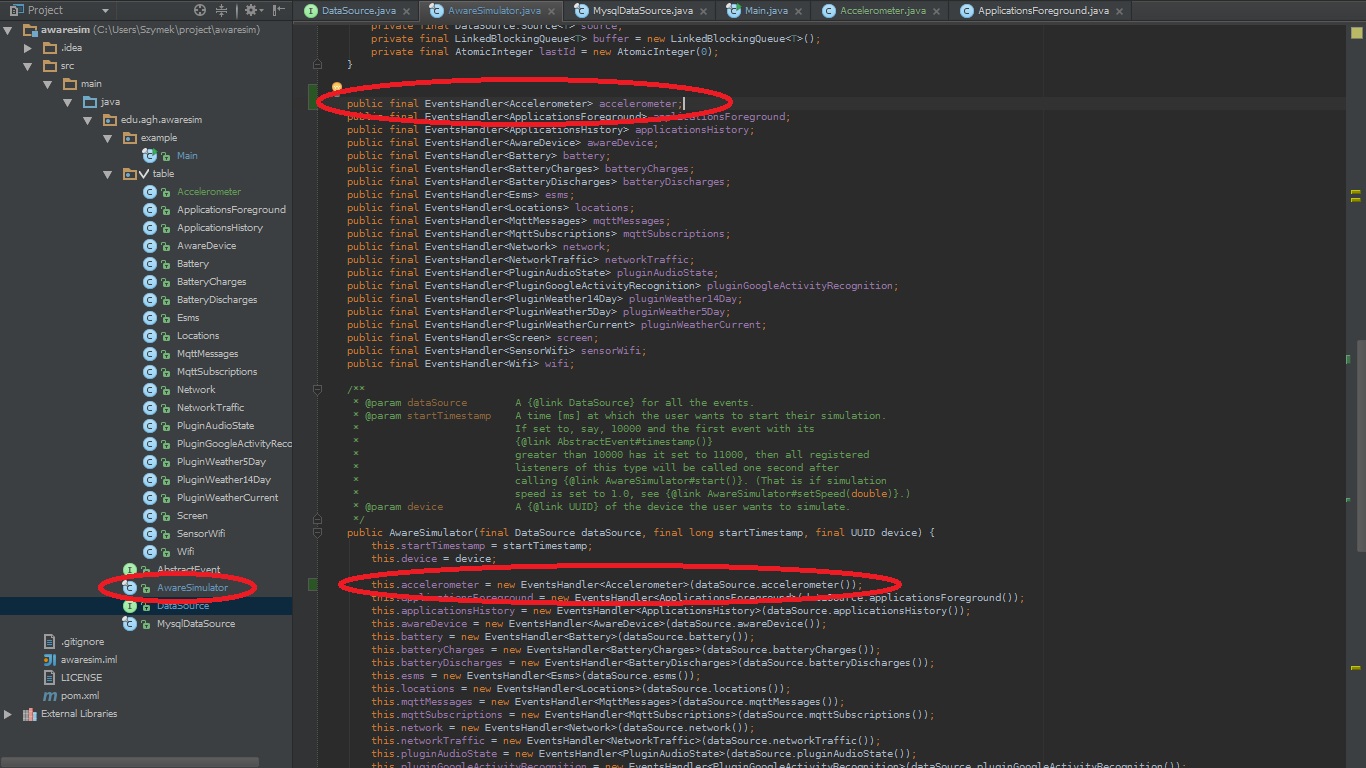Click the Wifi class icon in tree
Viewport: 1366px width, 768px height.
150,552
